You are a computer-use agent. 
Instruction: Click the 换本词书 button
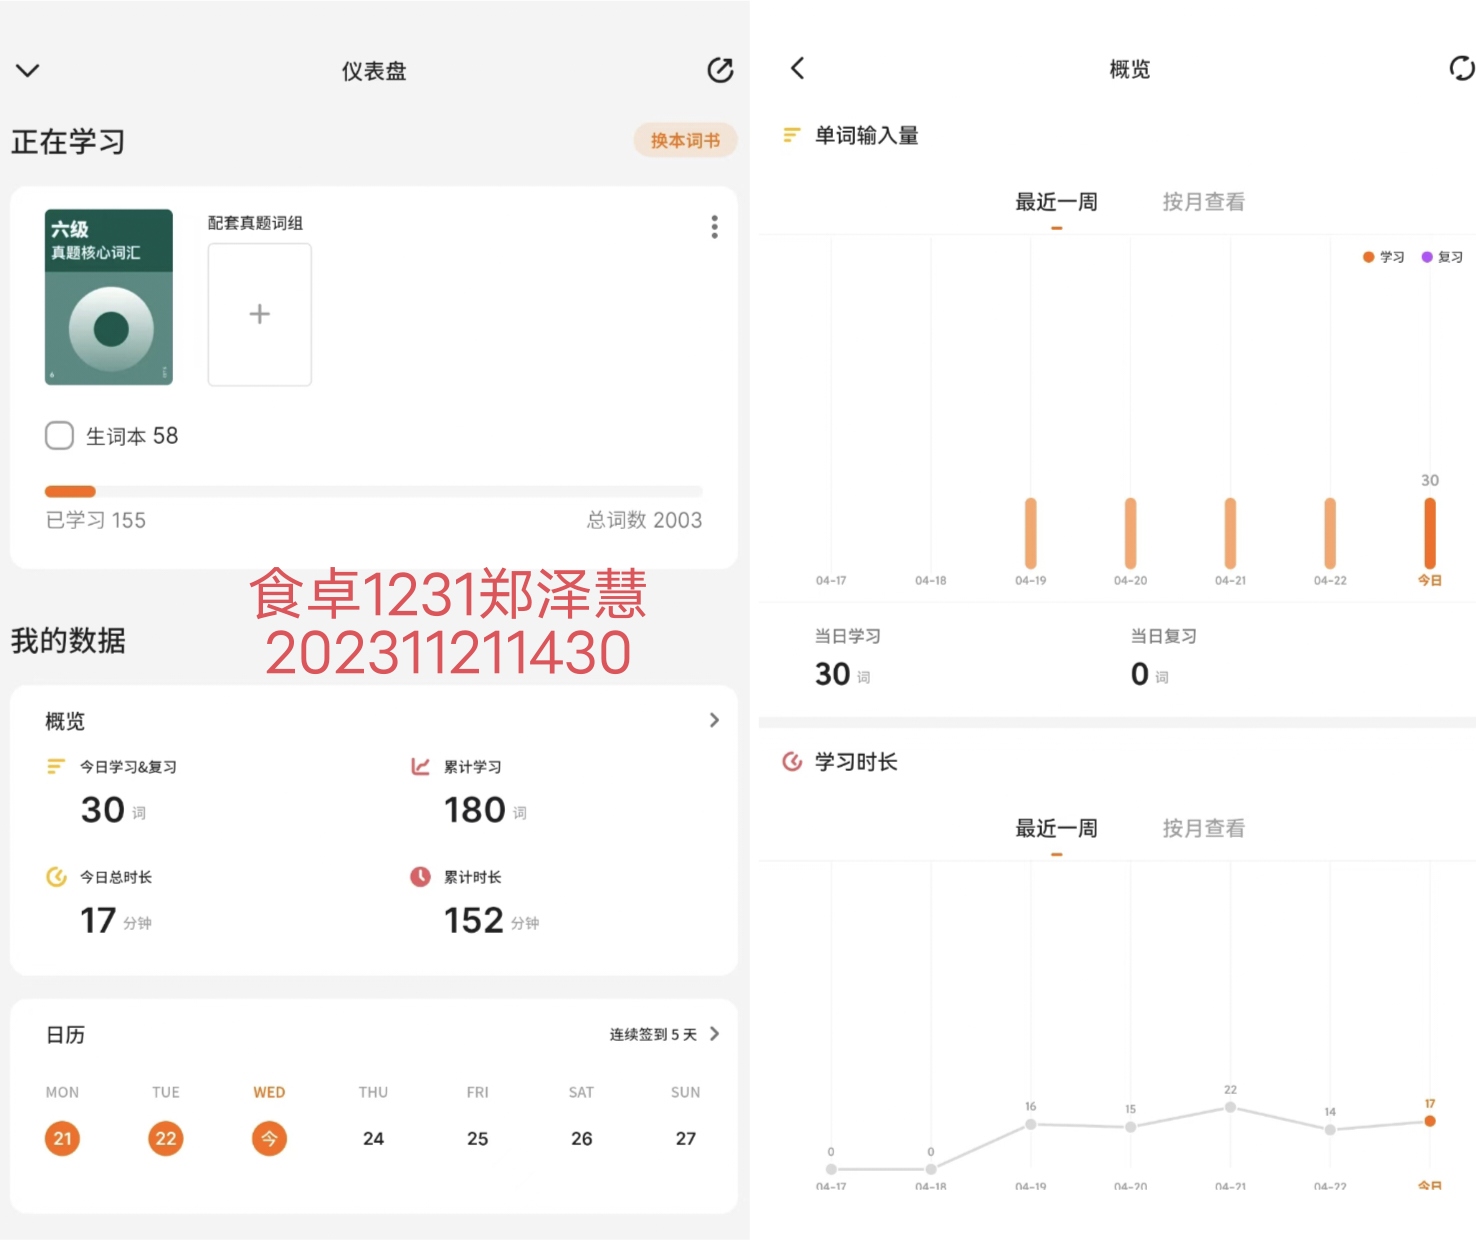685,140
